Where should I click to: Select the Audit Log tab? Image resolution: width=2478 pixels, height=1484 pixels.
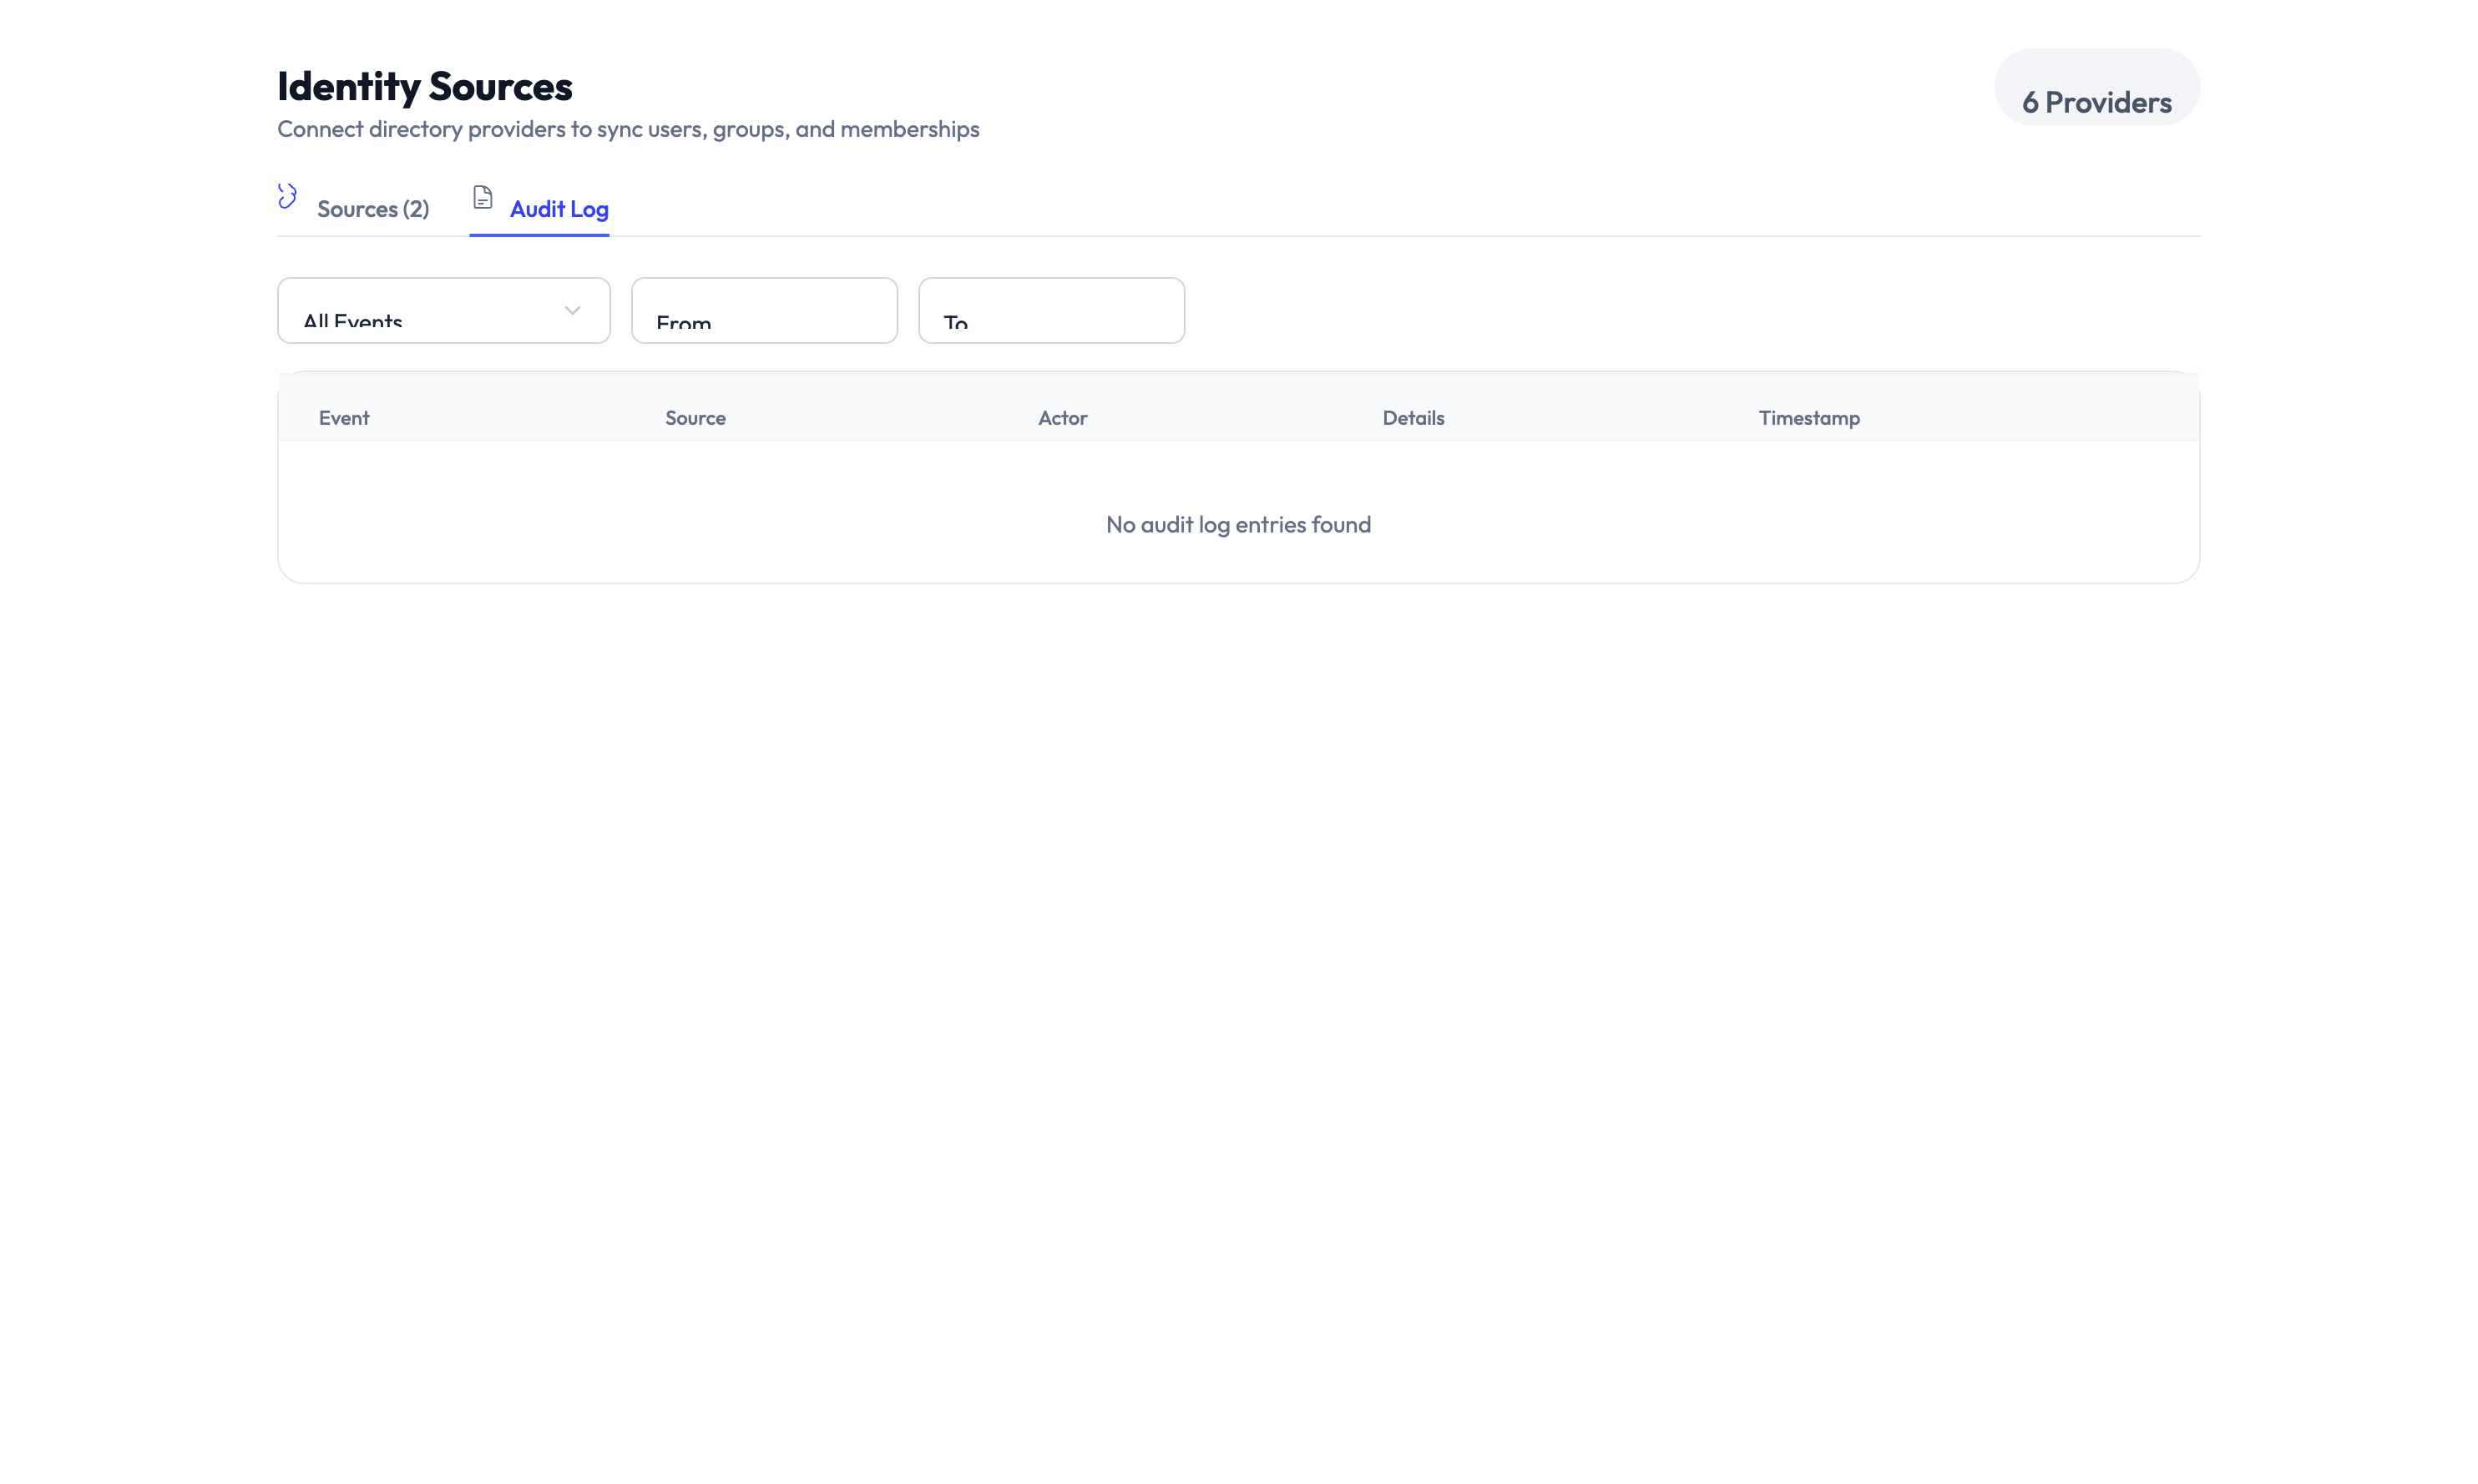point(559,209)
